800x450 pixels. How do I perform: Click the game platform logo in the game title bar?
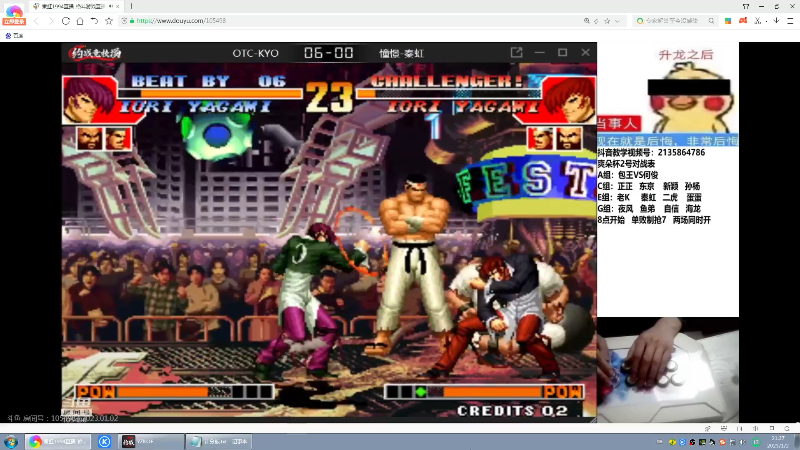(95, 53)
